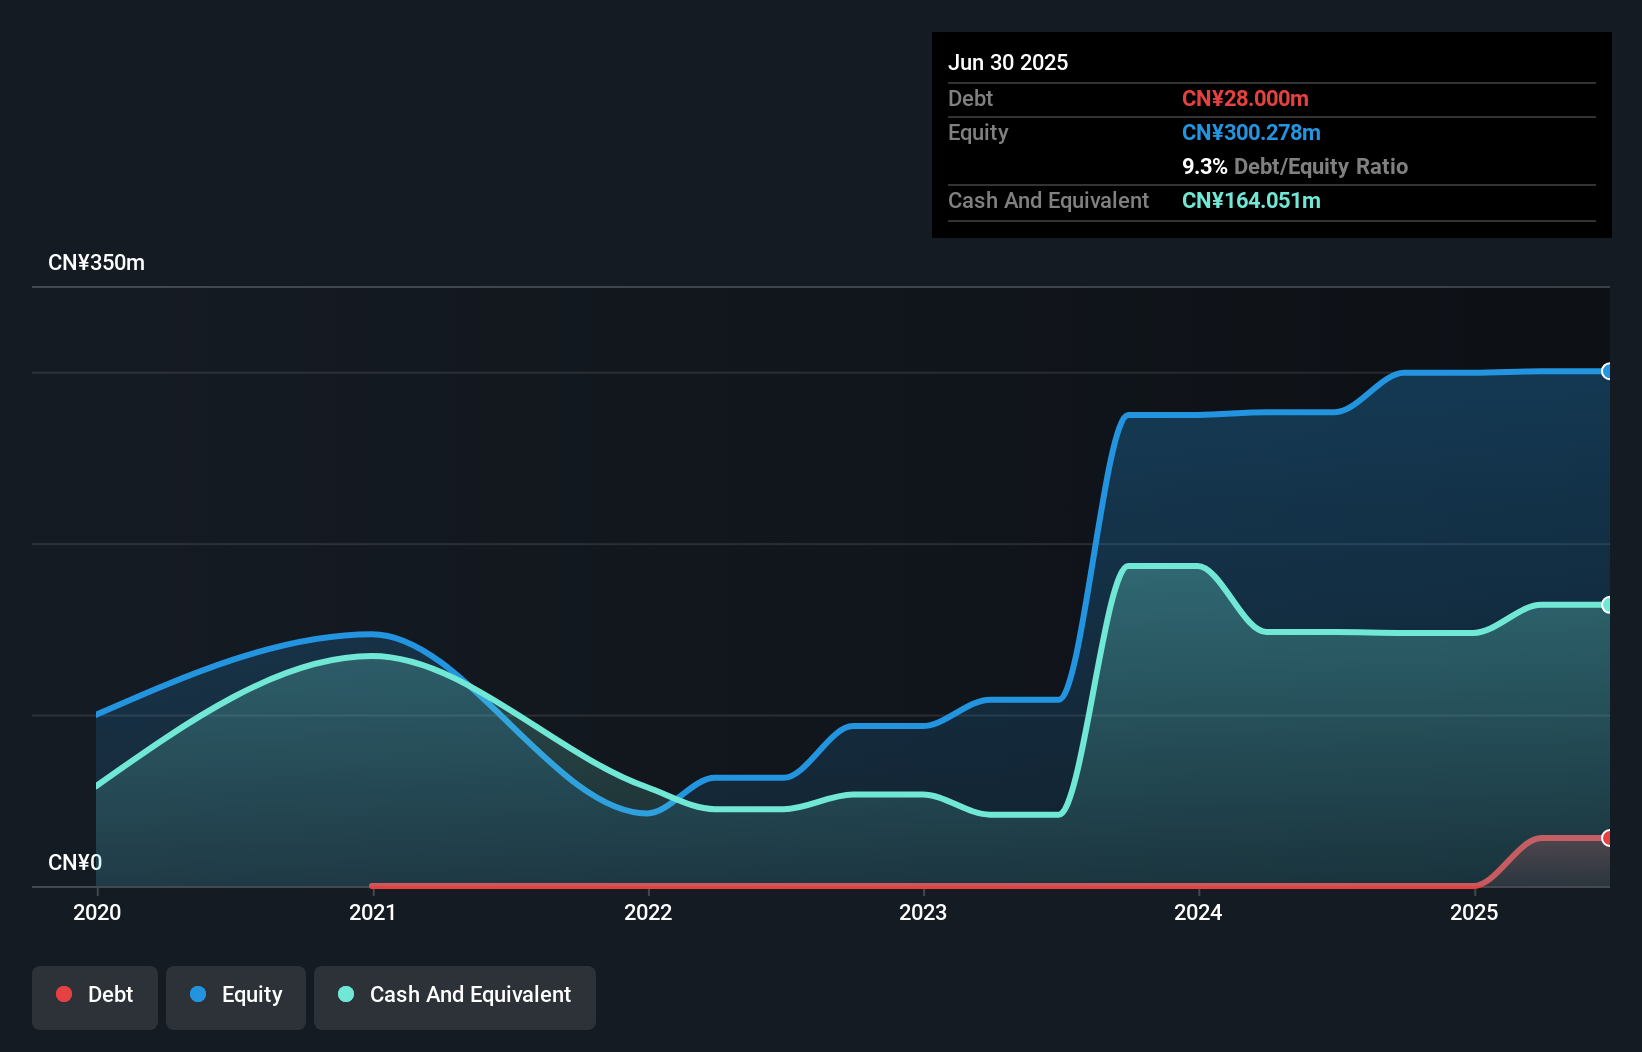Click the 2025 x-axis label
The height and width of the screenshot is (1052, 1642).
pos(1474,912)
